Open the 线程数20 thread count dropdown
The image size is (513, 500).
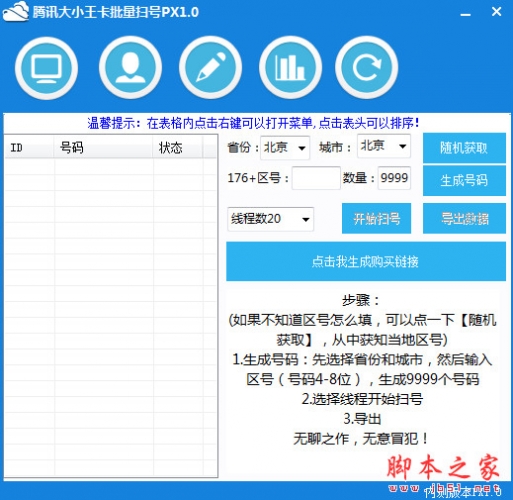pyautogui.click(x=270, y=219)
